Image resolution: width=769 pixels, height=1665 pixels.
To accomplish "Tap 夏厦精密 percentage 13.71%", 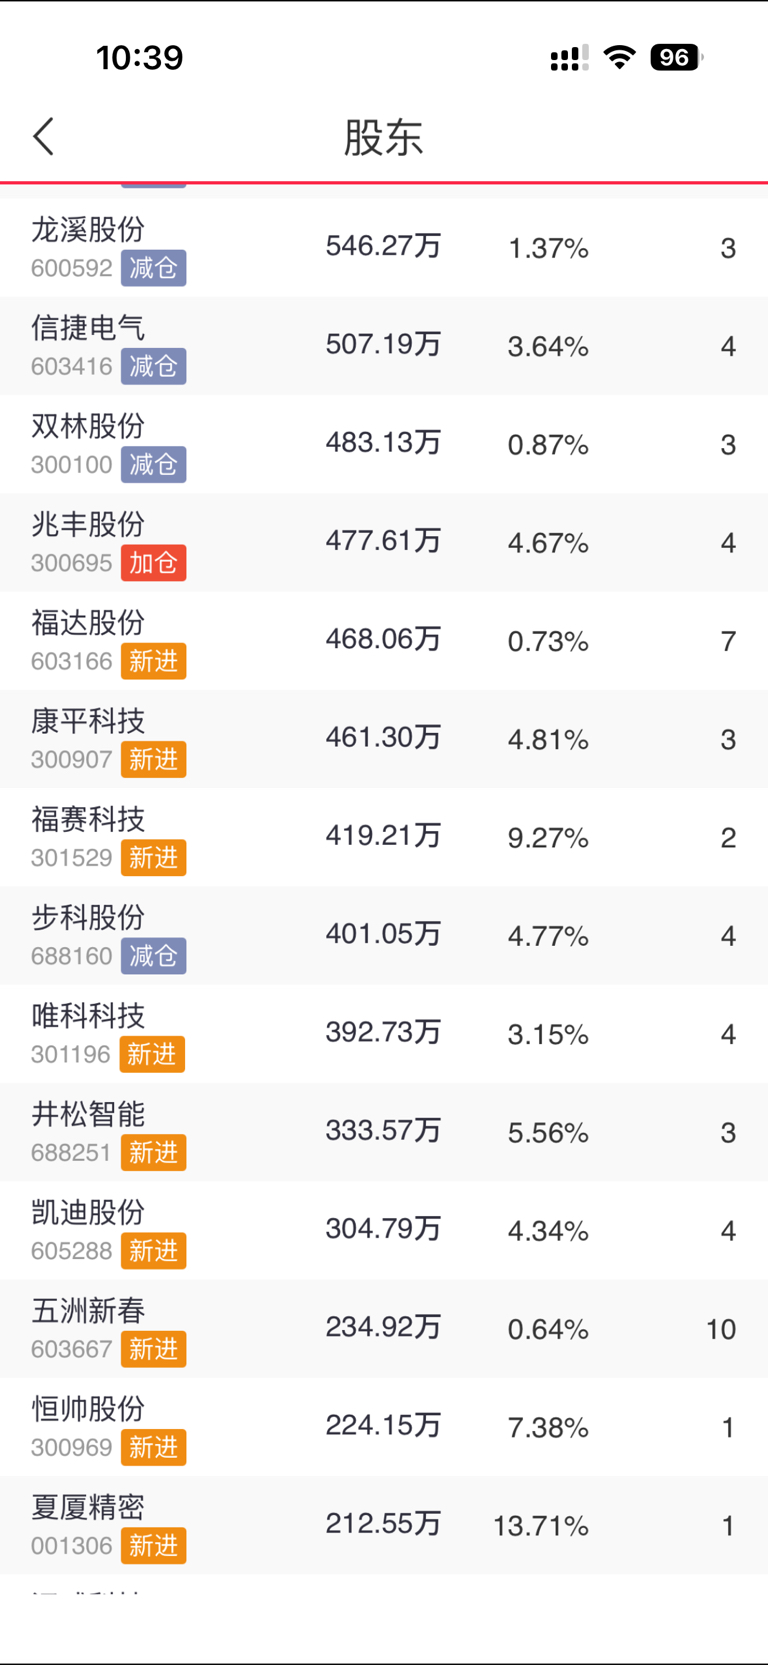I will pos(540,1526).
